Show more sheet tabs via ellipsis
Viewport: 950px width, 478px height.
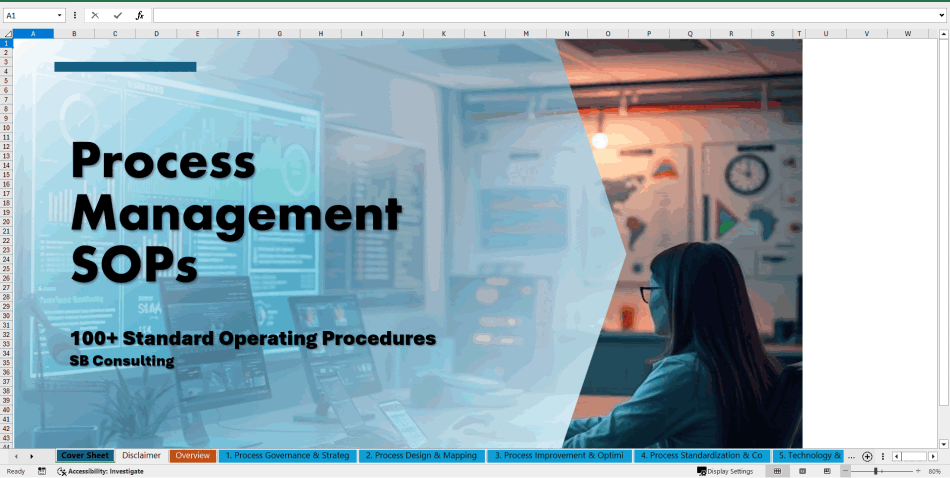851,456
